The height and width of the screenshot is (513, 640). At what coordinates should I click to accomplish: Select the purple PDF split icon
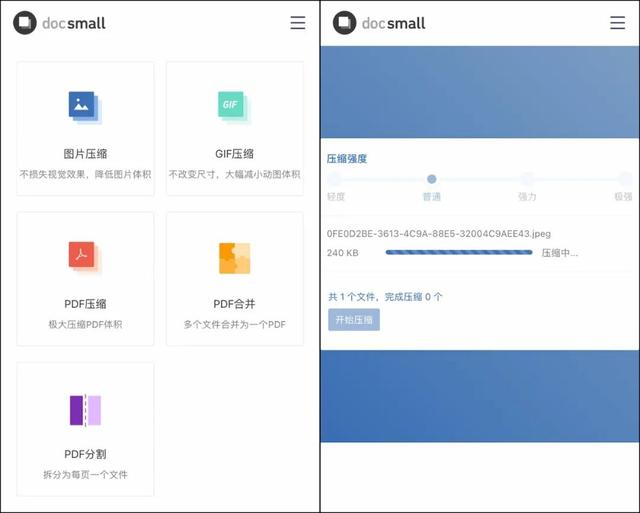[x=85, y=410]
